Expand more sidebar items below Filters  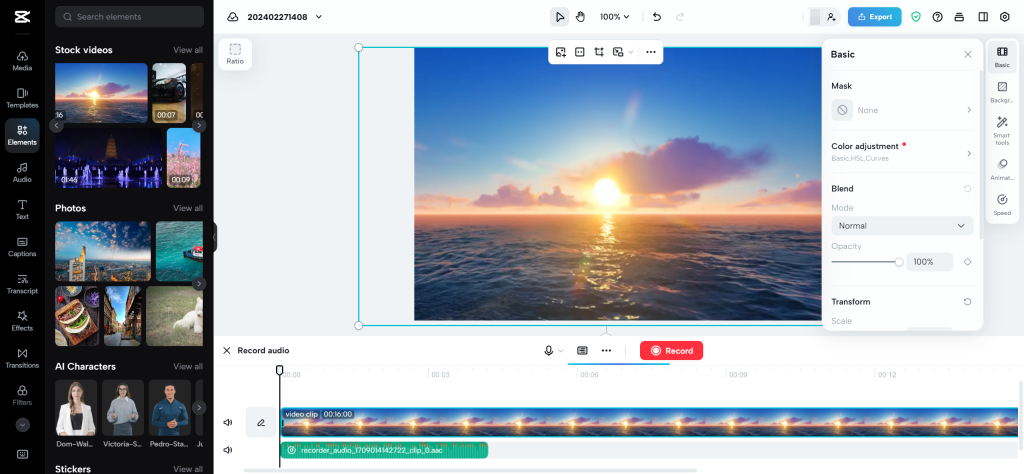[x=22, y=424]
